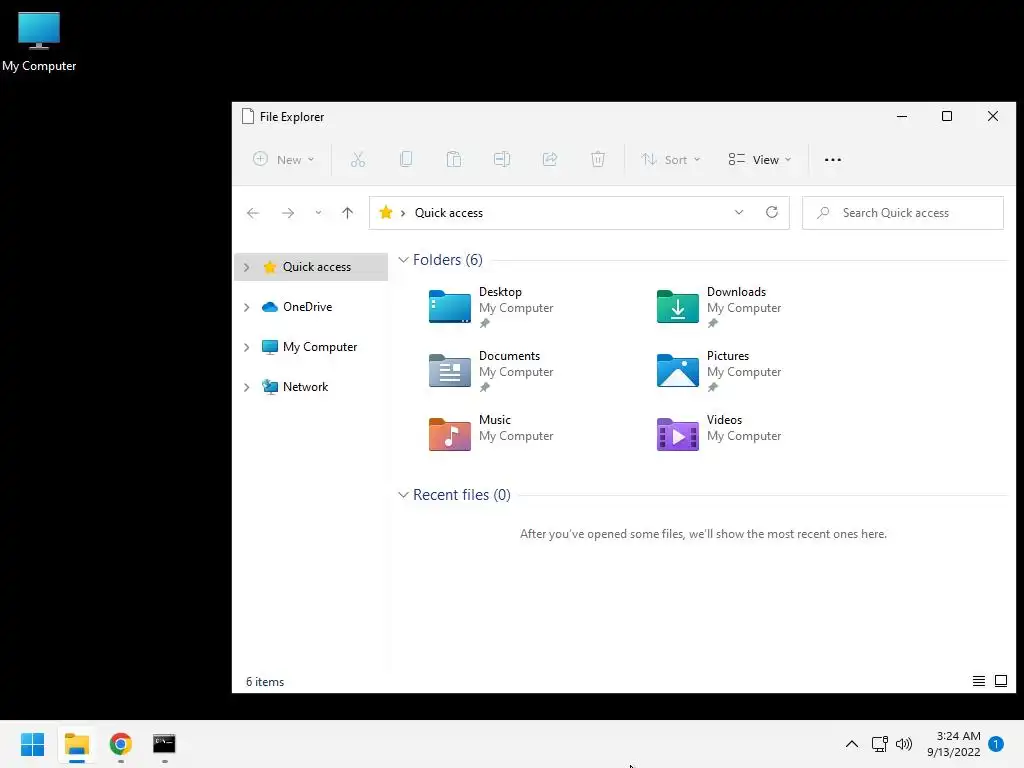The width and height of the screenshot is (1024, 768).
Task: Collapse the Folders (6) group
Action: pyautogui.click(x=404, y=260)
